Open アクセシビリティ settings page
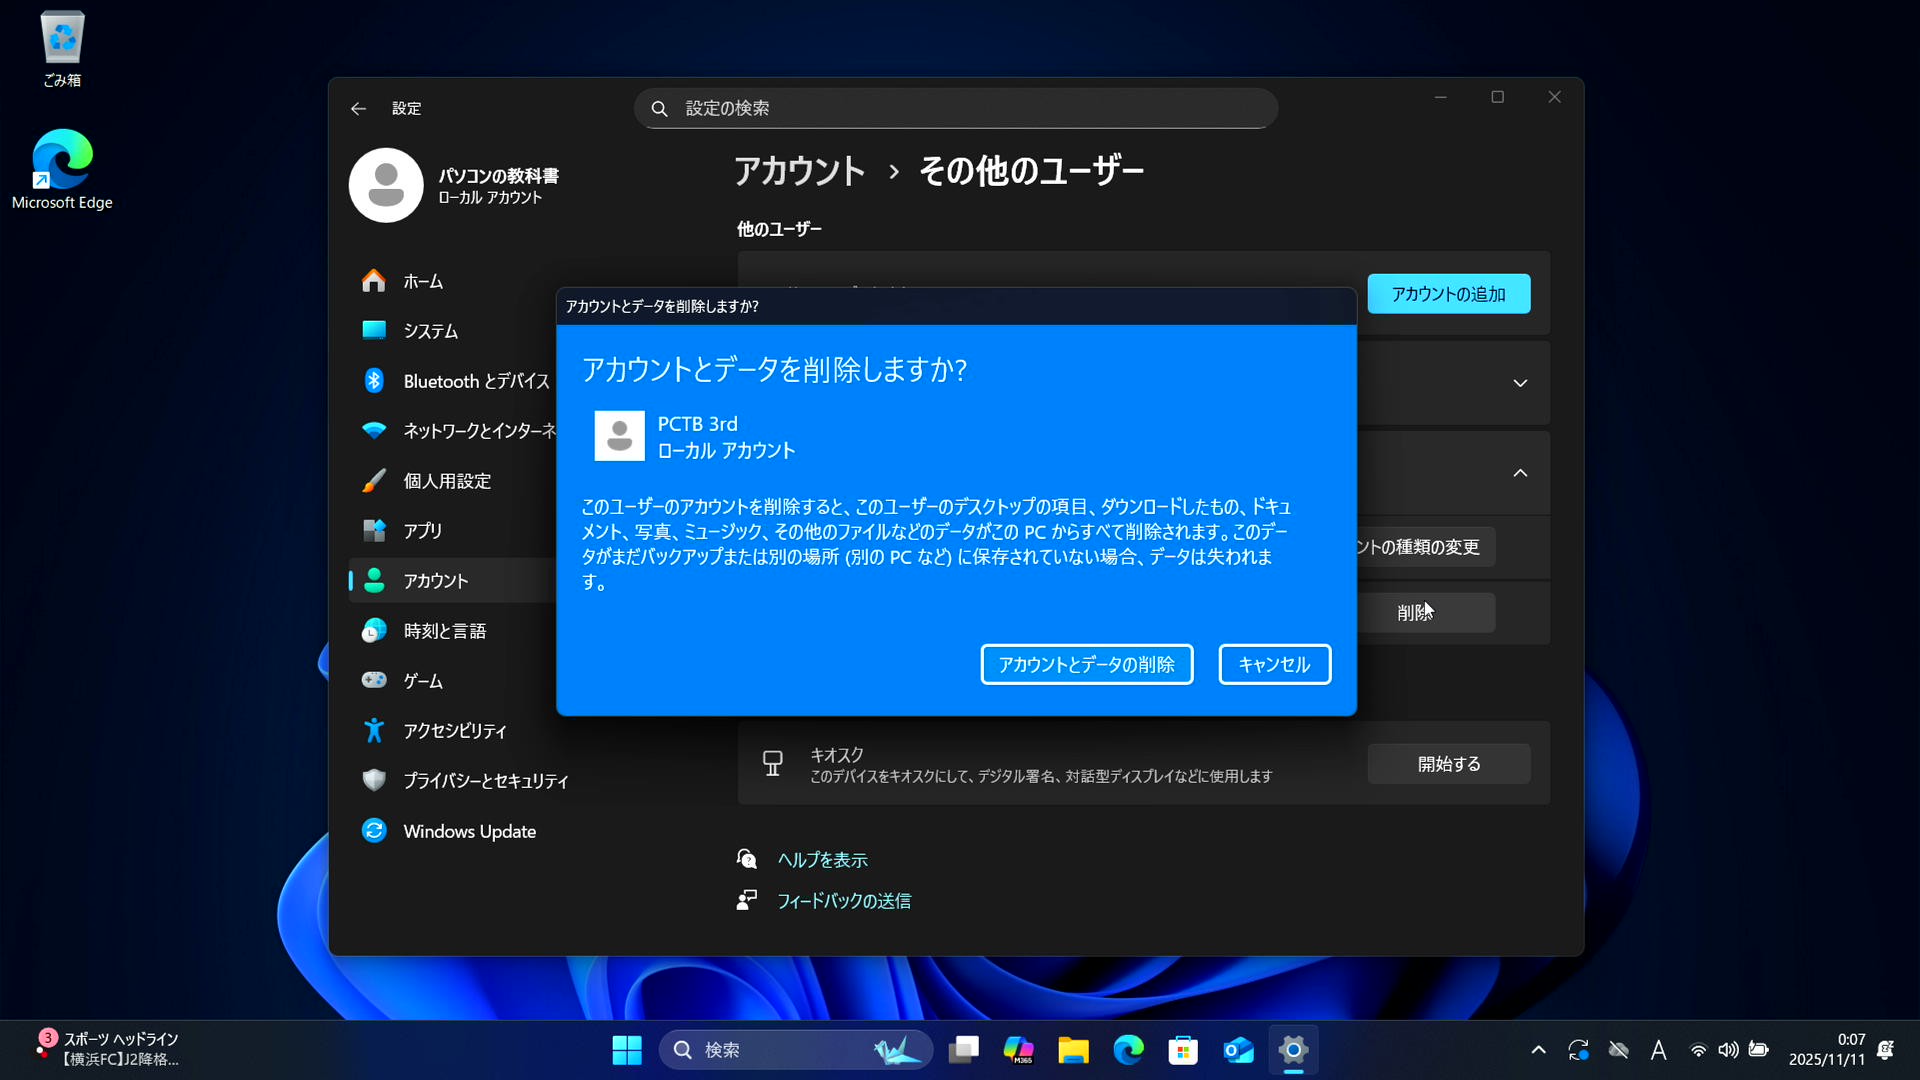This screenshot has height=1080, width=1920. click(454, 731)
